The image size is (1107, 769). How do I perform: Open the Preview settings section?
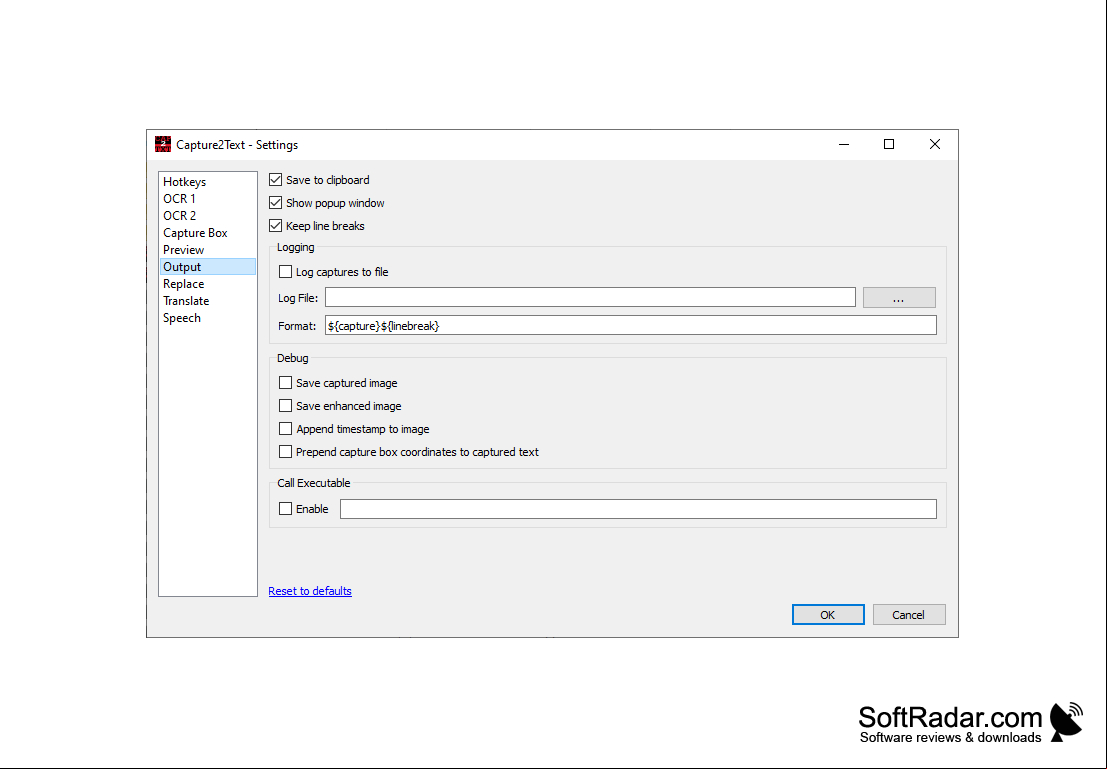pos(208,249)
